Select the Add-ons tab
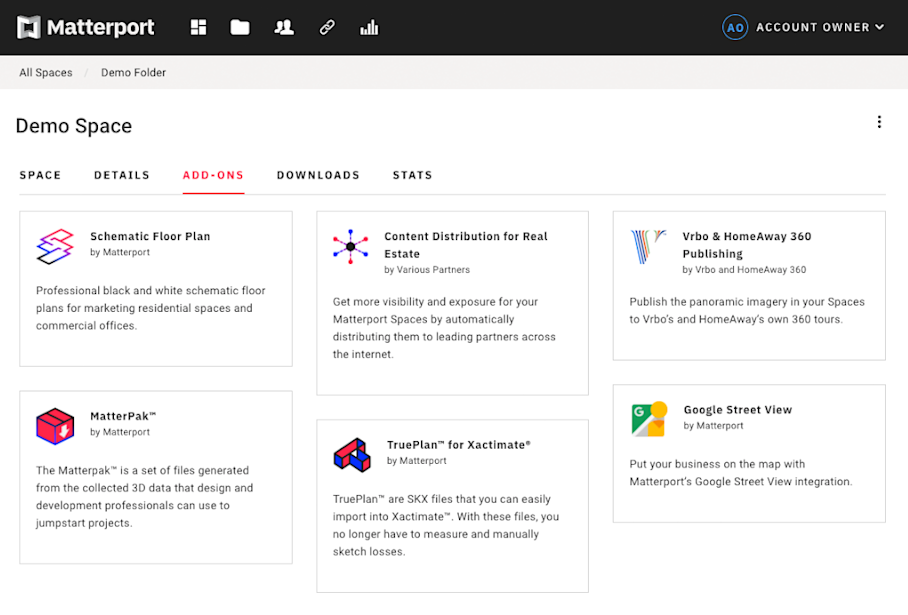This screenshot has width=908, height=615. (213, 175)
